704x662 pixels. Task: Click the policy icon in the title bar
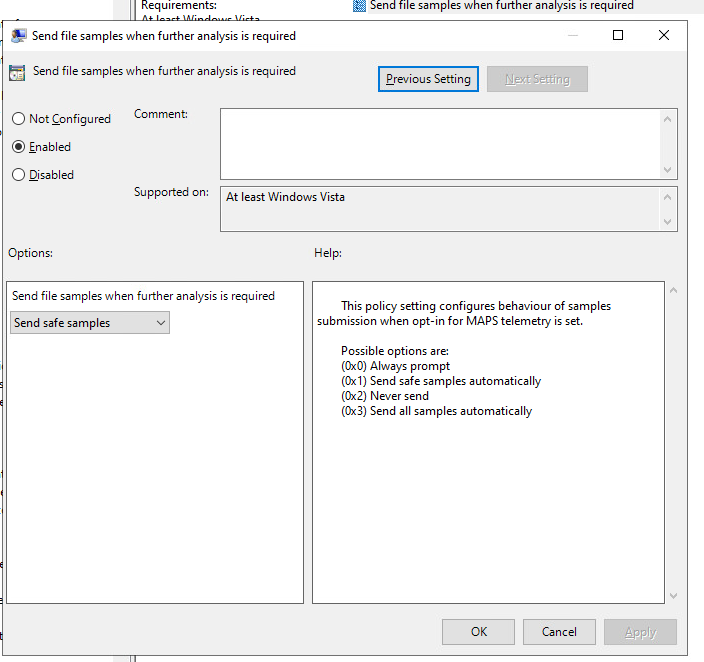coord(18,36)
